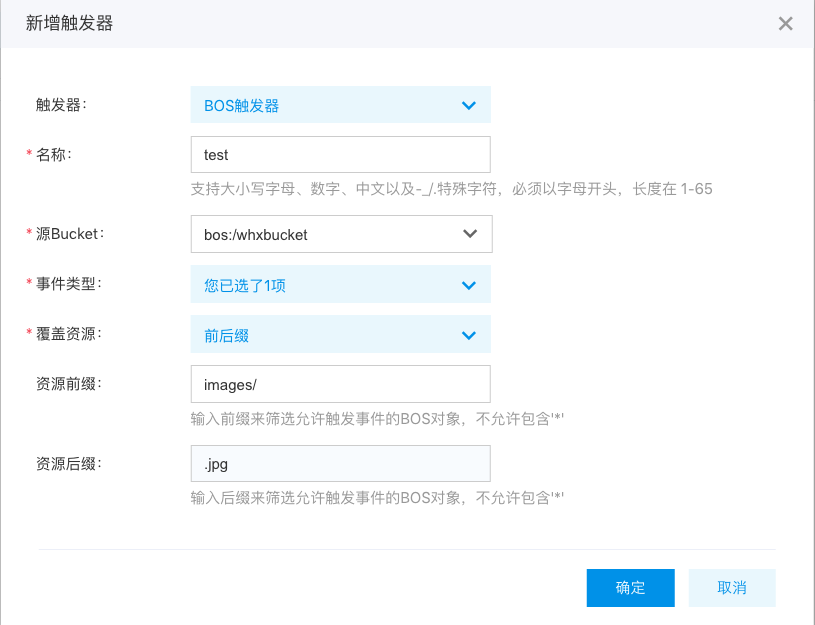Click the name rule hint about 长度在 1-65
815x625 pixels.
coord(451,189)
